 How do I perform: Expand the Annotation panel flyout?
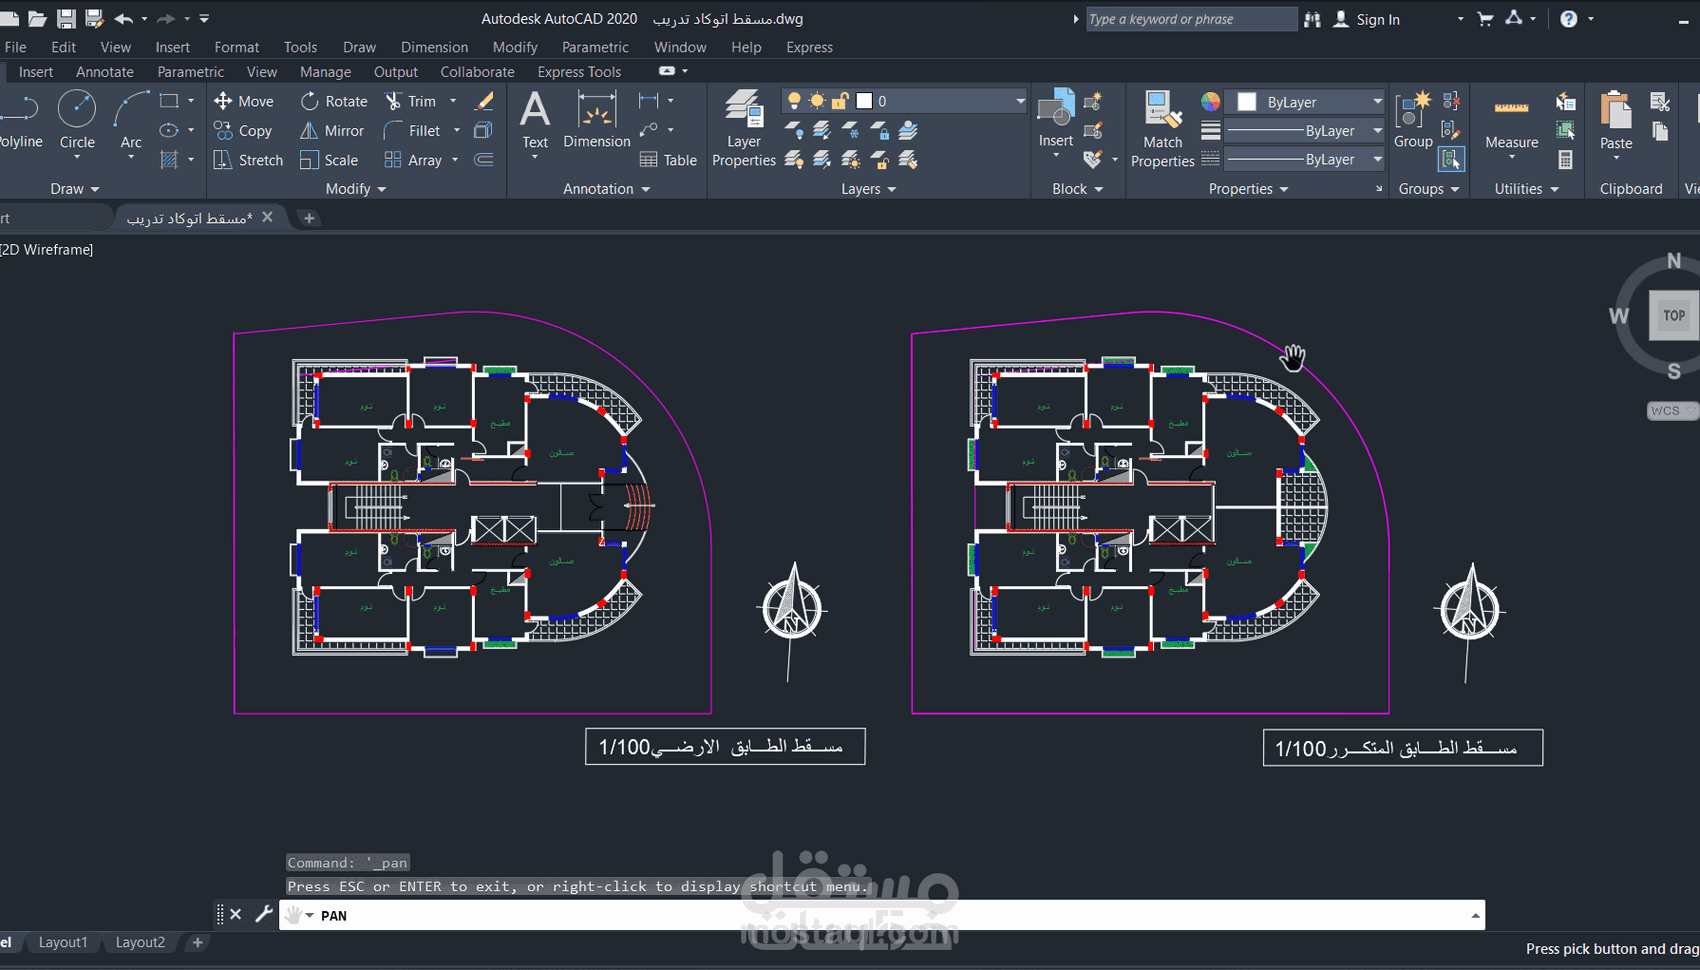pos(607,189)
